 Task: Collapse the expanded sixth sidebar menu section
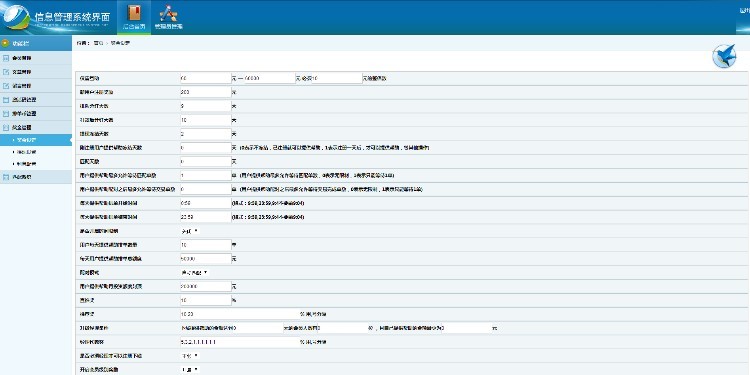36,128
